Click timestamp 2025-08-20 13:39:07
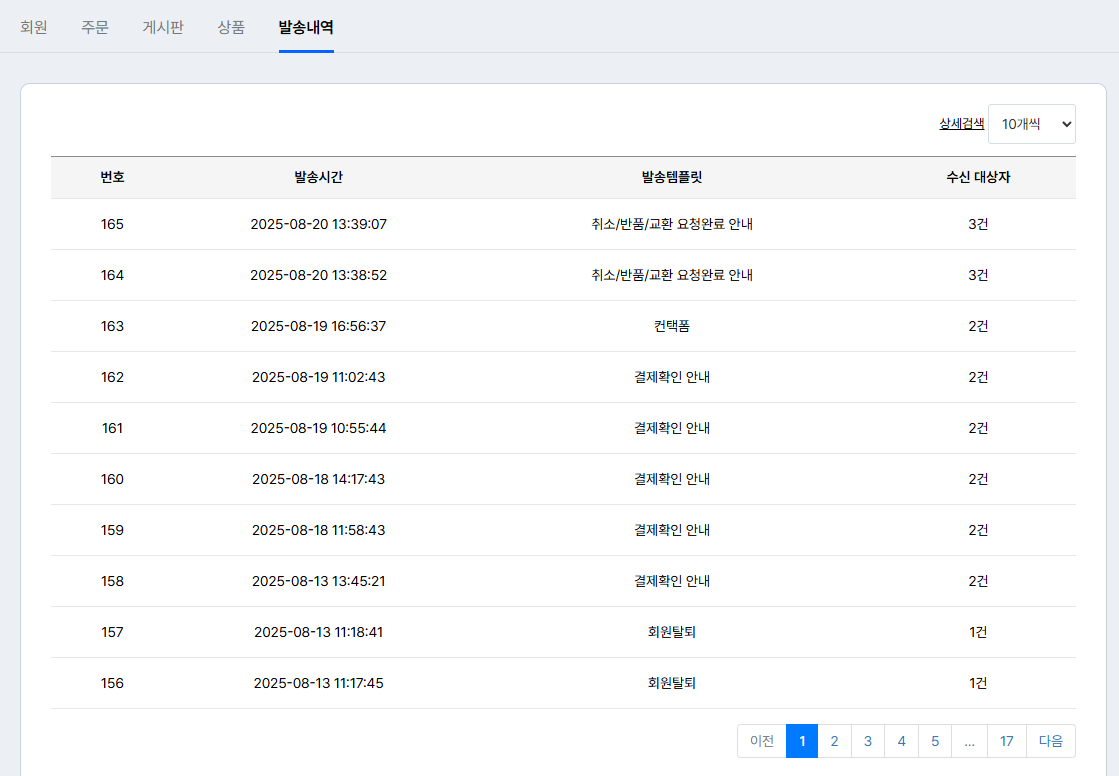The image size is (1119, 776). [x=318, y=224]
